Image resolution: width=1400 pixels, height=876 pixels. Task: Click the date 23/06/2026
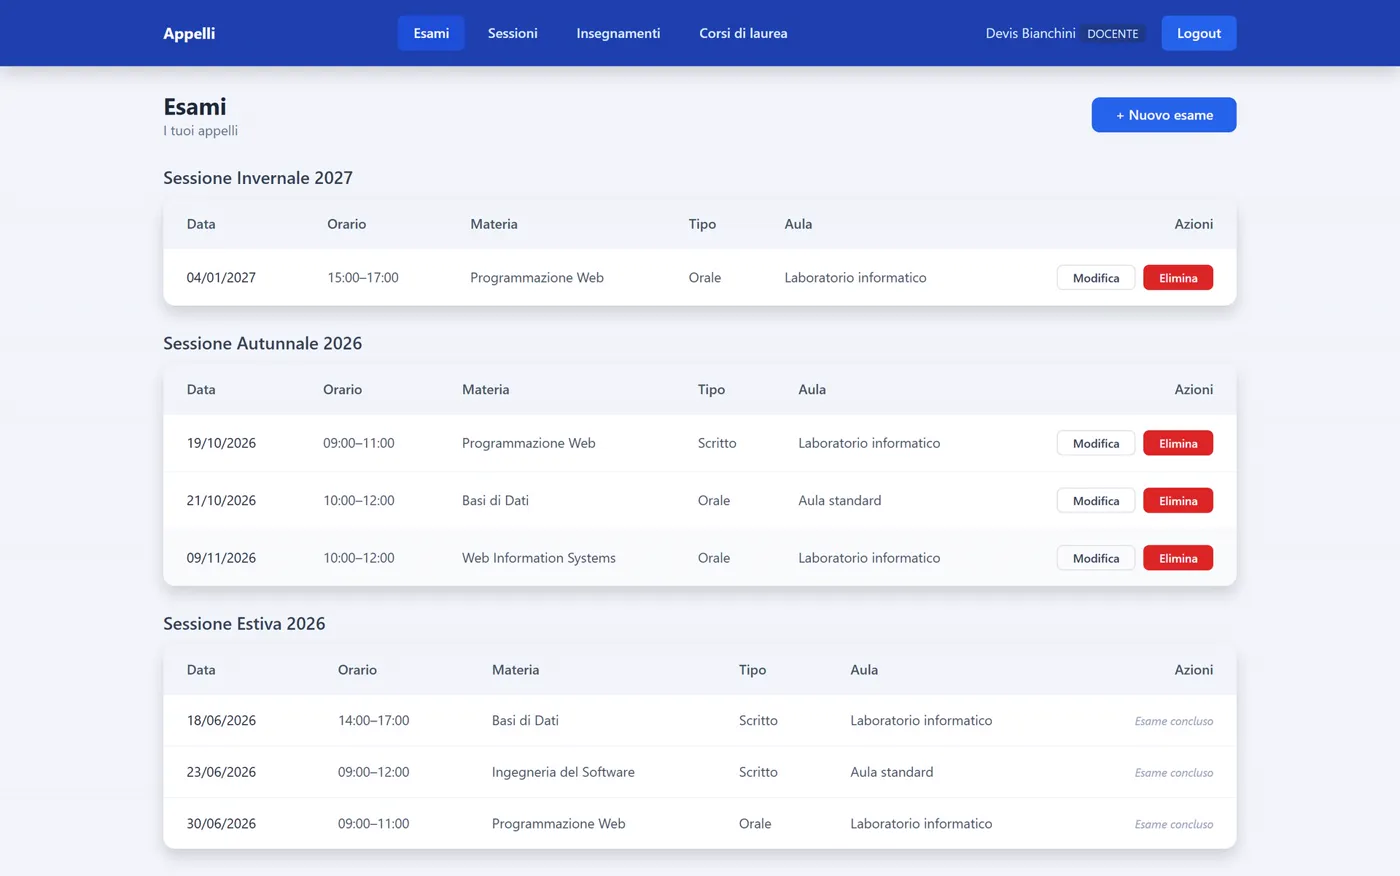221,772
